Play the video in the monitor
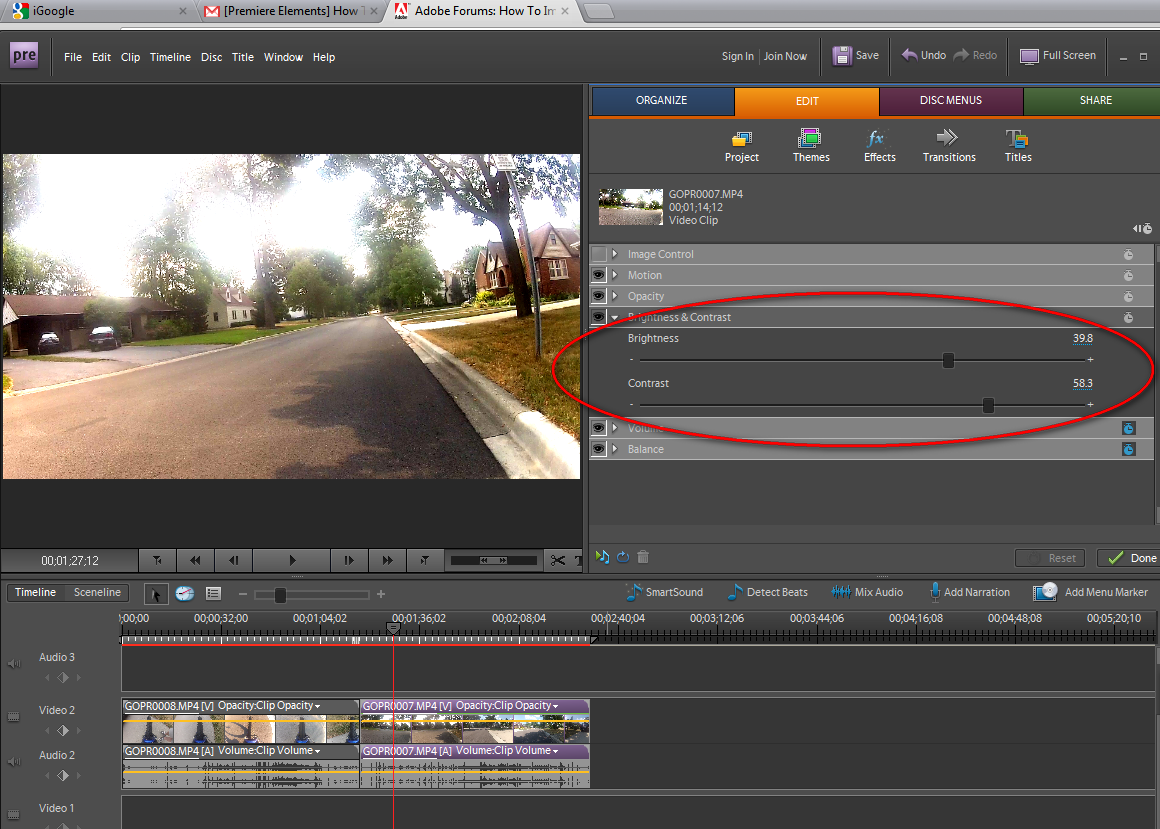This screenshot has width=1160, height=829. click(x=292, y=560)
